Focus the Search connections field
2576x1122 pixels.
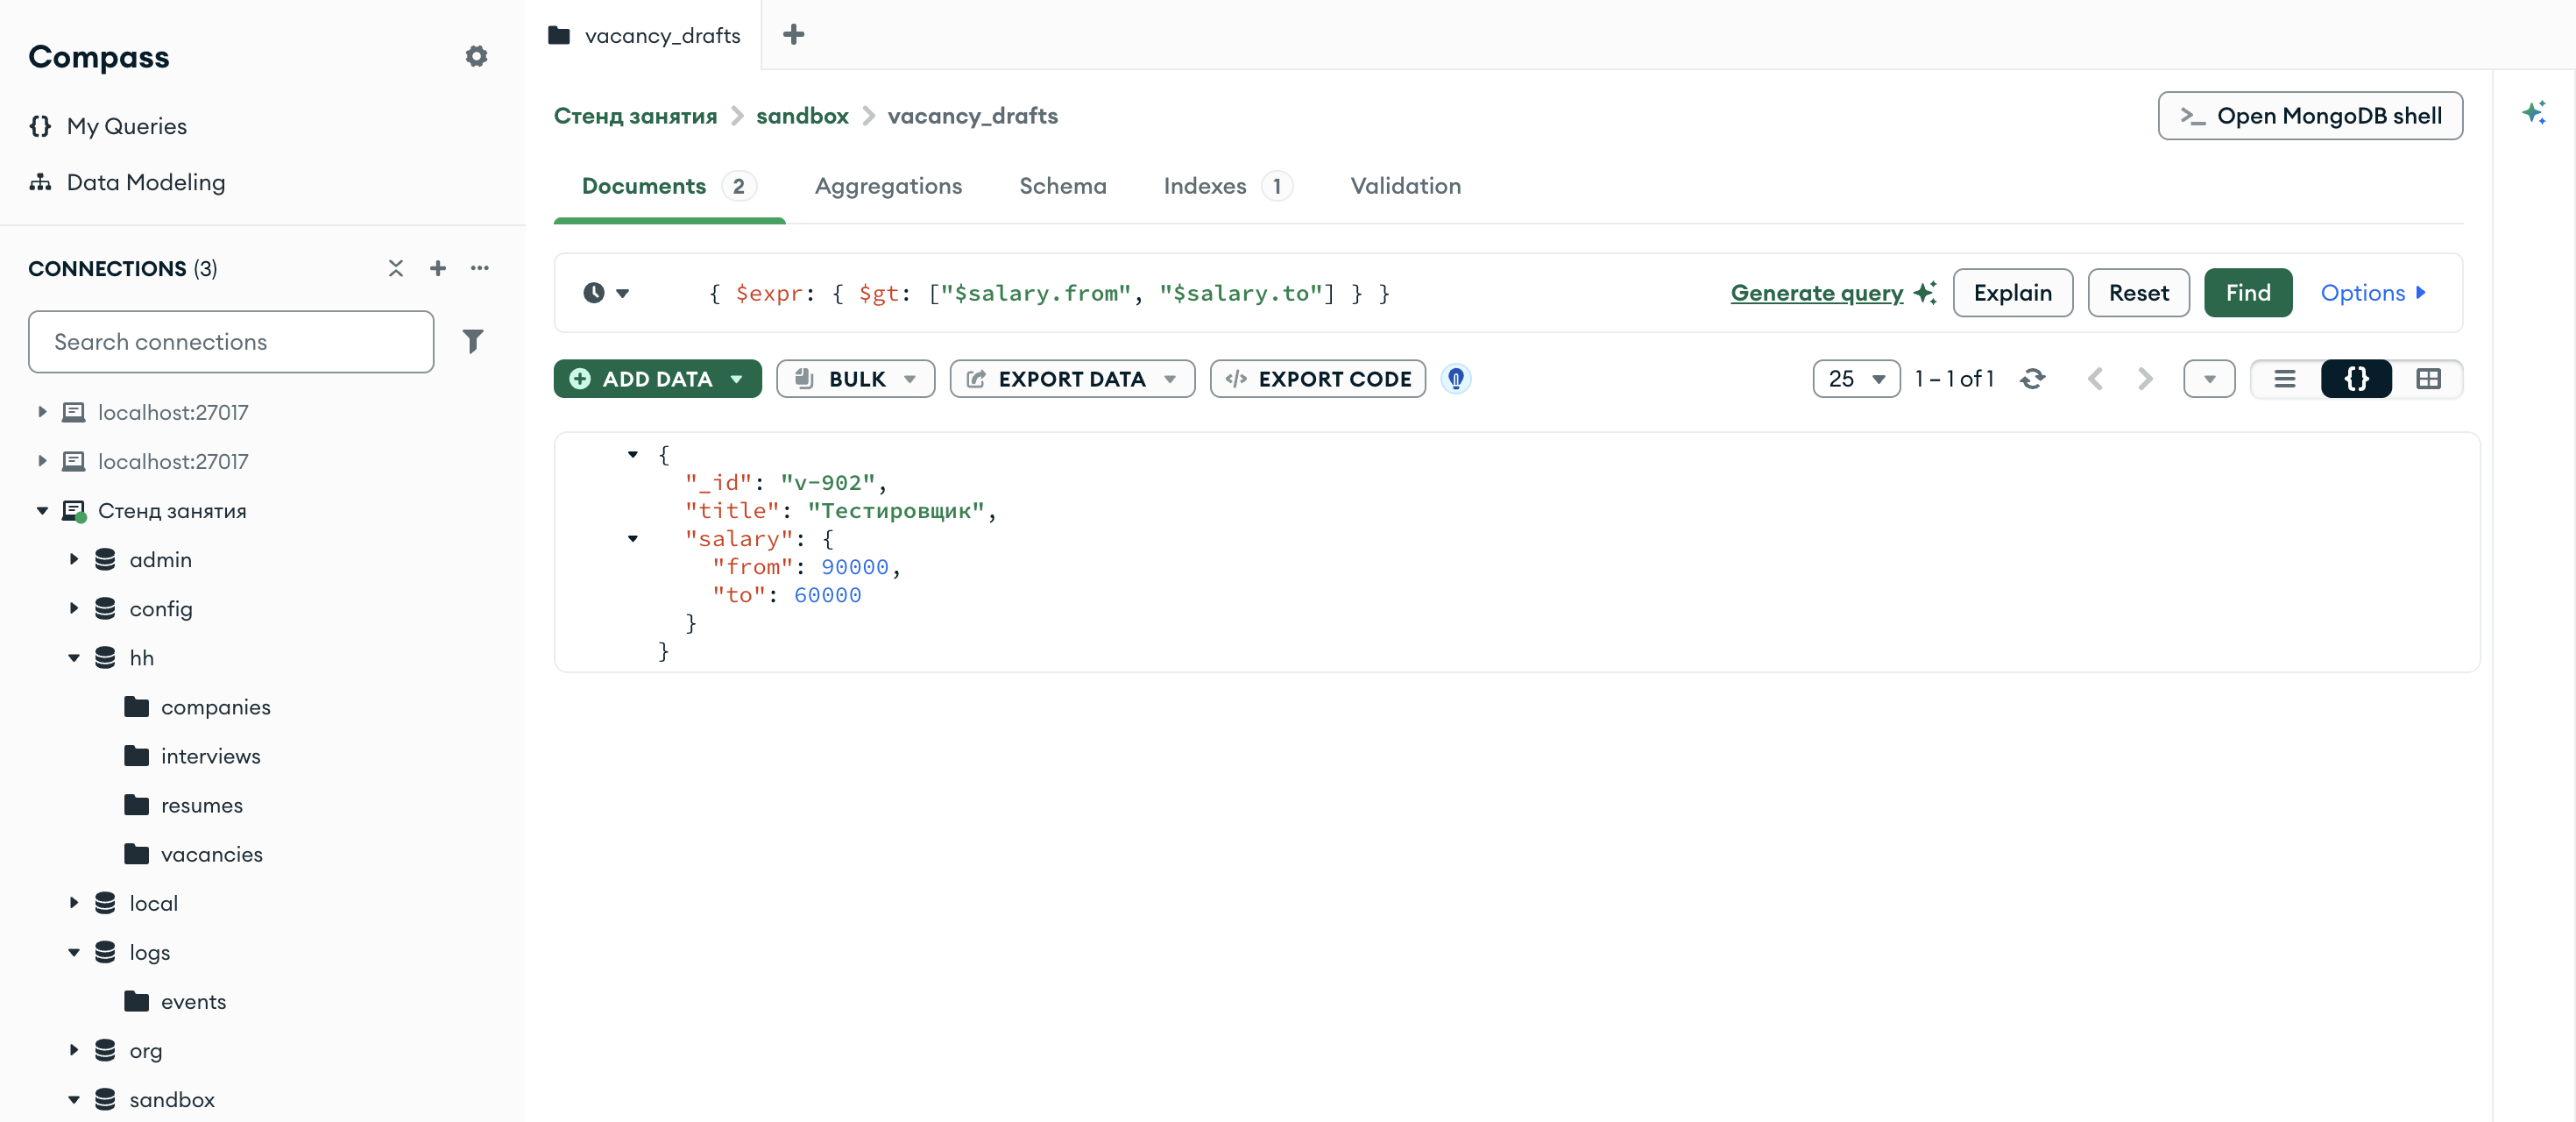[231, 342]
